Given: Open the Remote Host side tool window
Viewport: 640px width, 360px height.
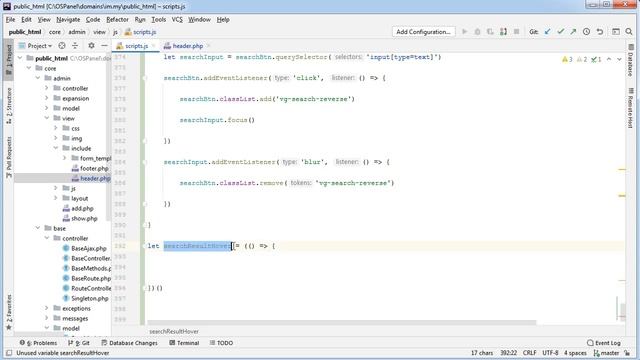Looking at the screenshot, I should point(631,108).
